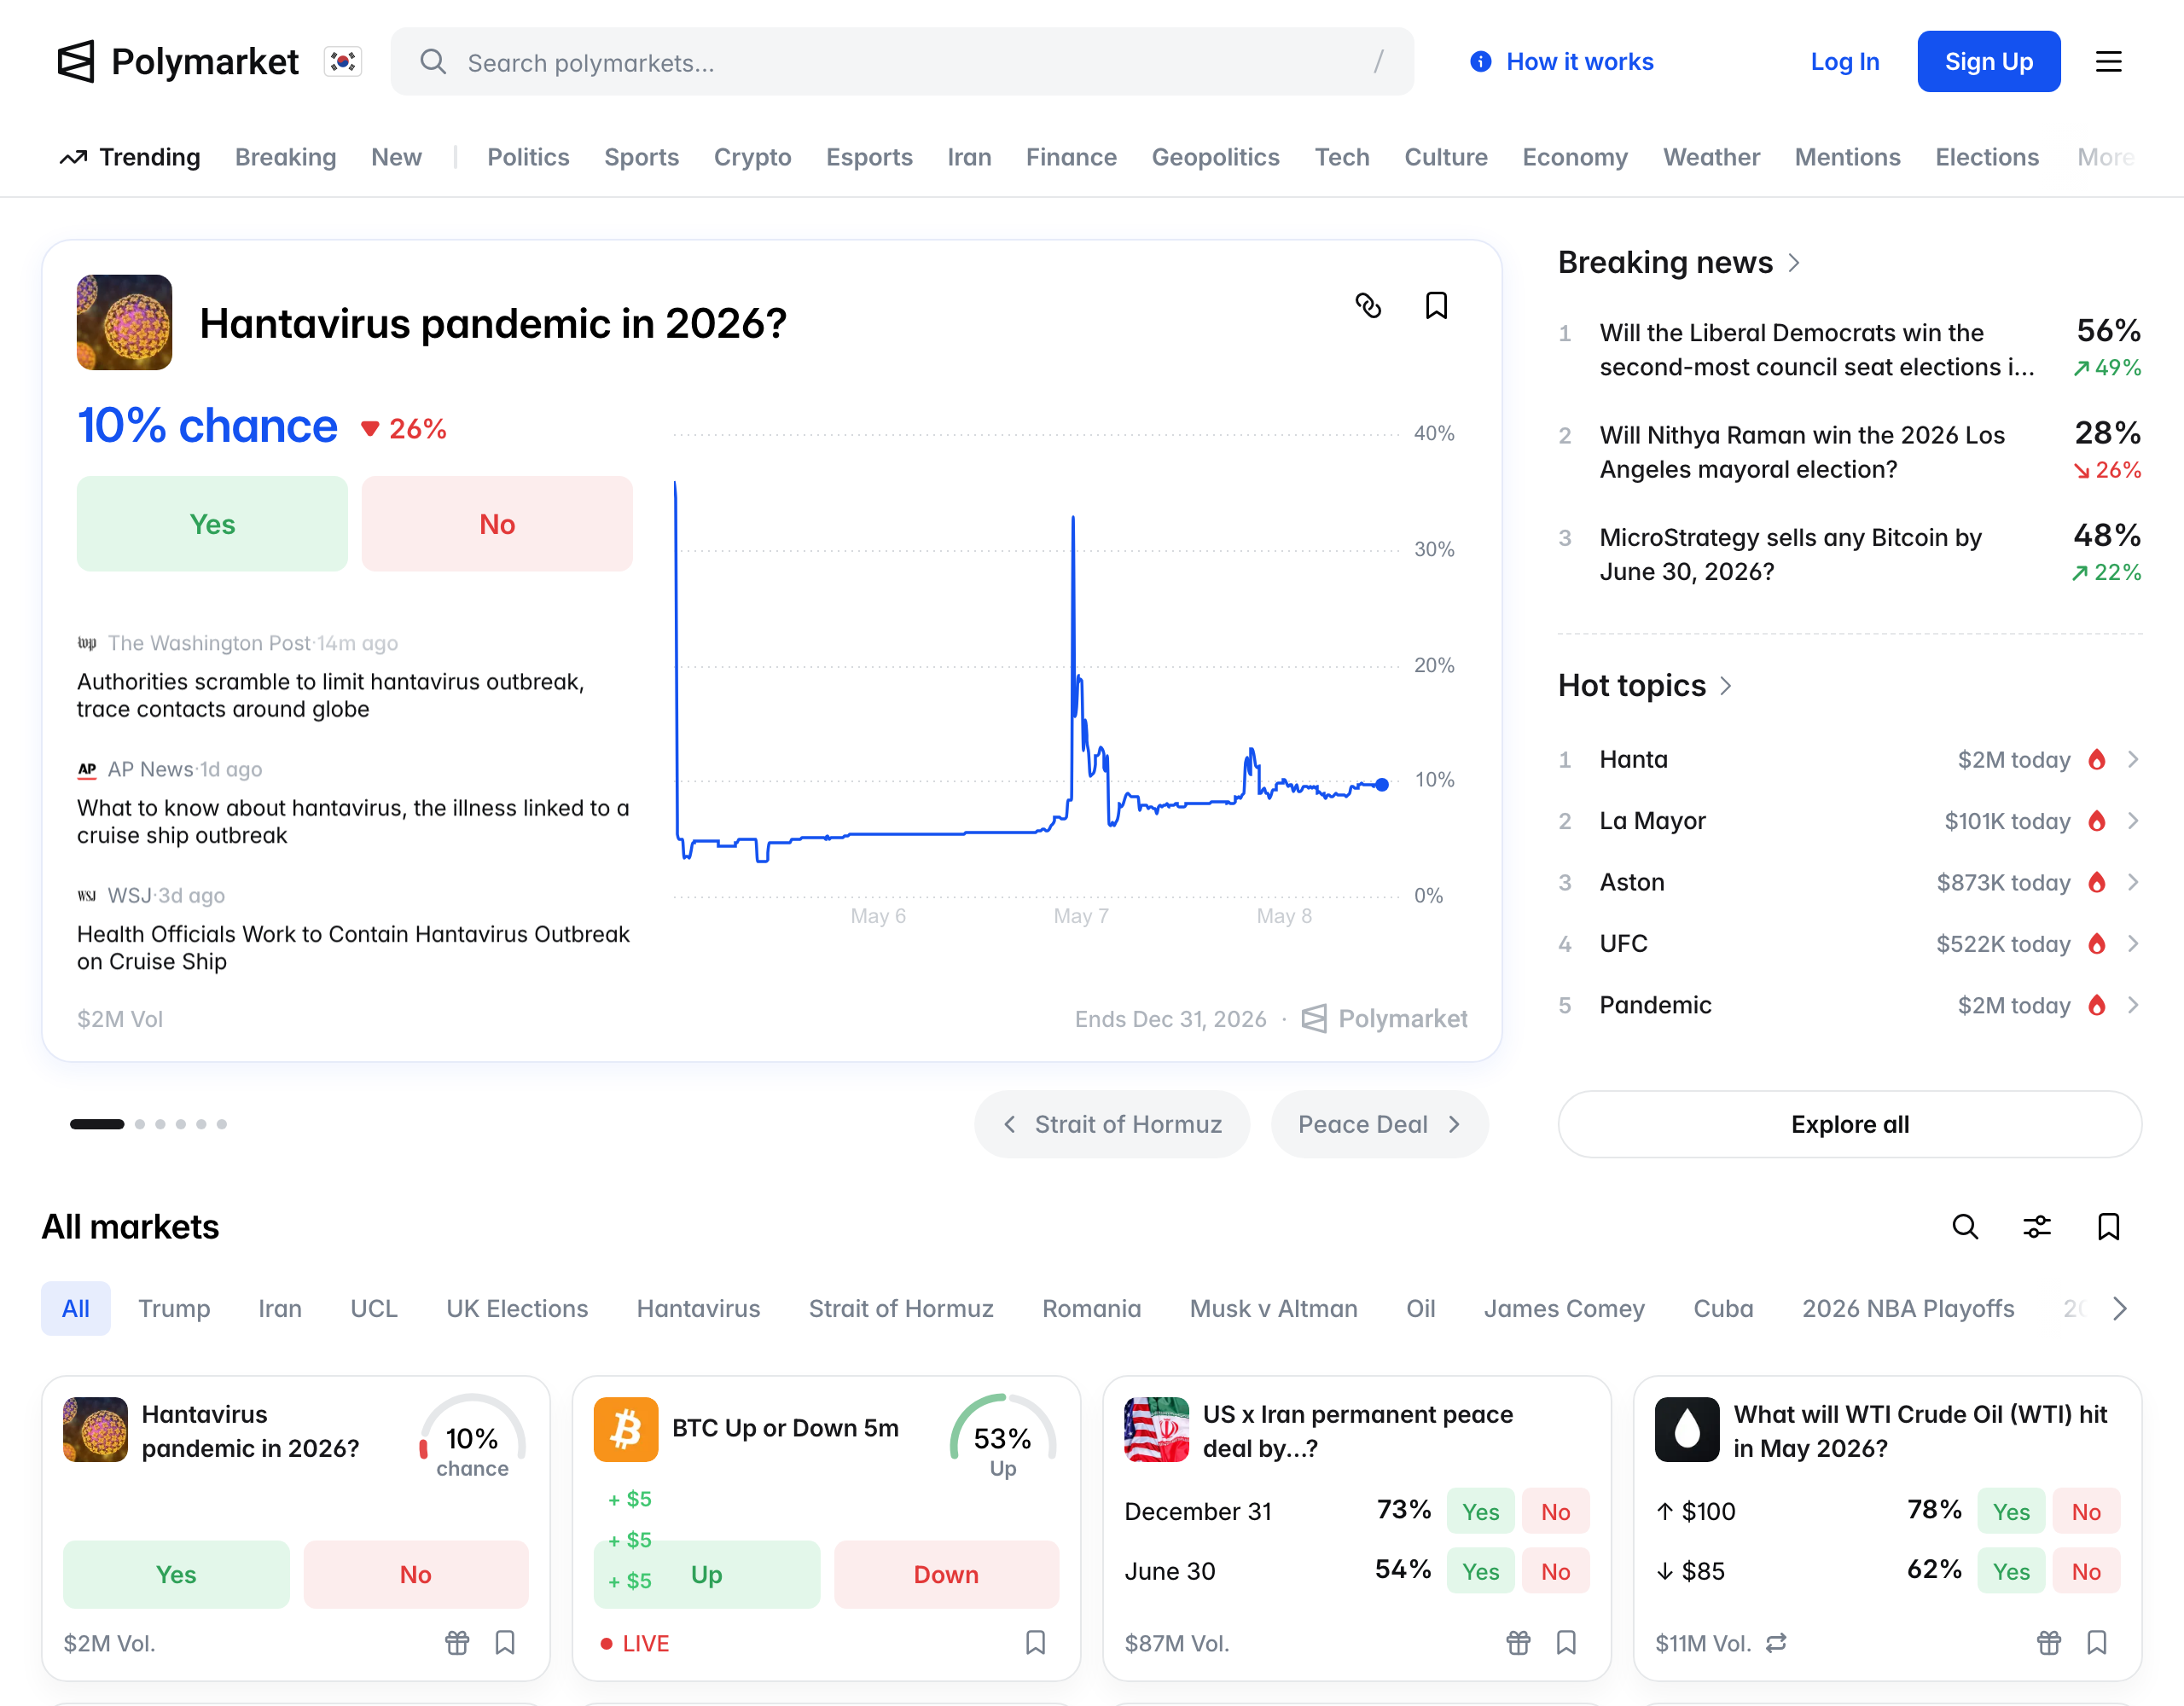Select the Strait of Hormuz filter tab
This screenshot has height=1706, width=2184.
tap(901, 1308)
